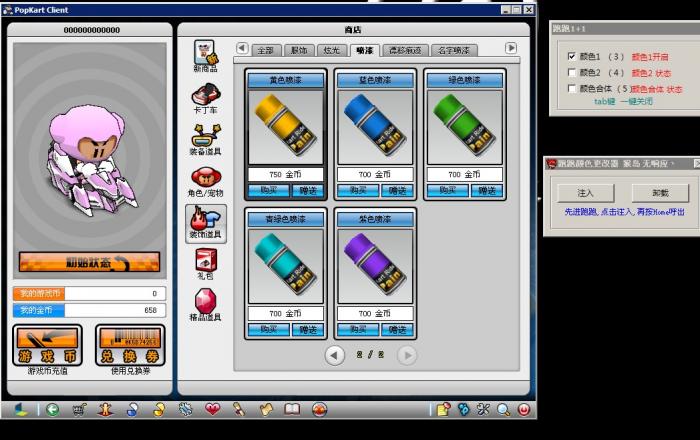Click the blue-yellow logo at toolbar start
The width and height of the screenshot is (700, 440).
21,409
